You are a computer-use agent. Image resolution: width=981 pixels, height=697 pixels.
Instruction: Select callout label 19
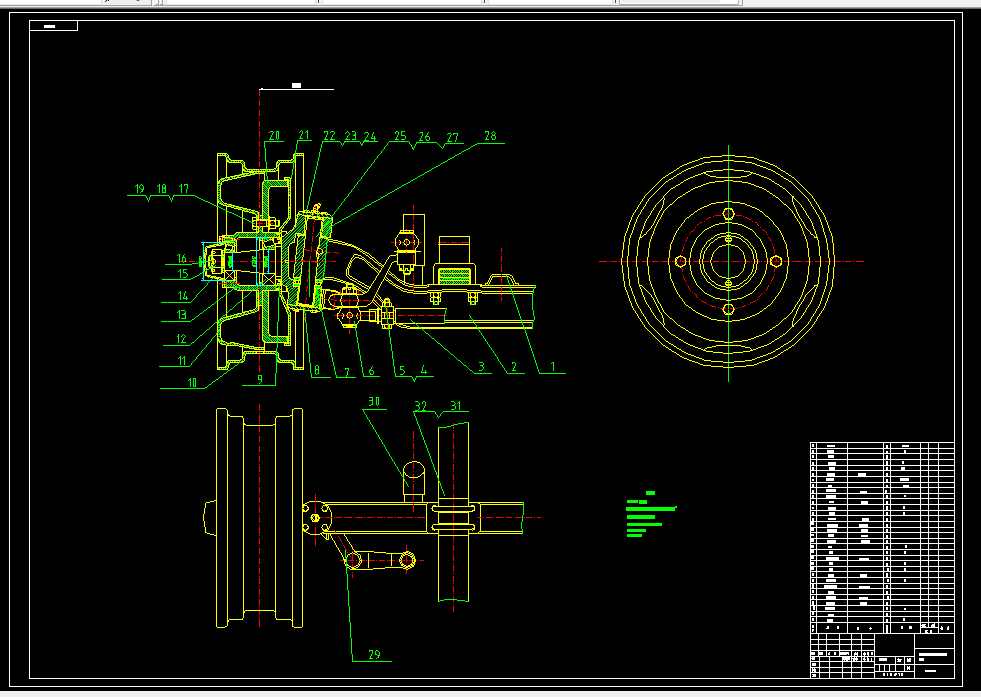click(x=140, y=188)
